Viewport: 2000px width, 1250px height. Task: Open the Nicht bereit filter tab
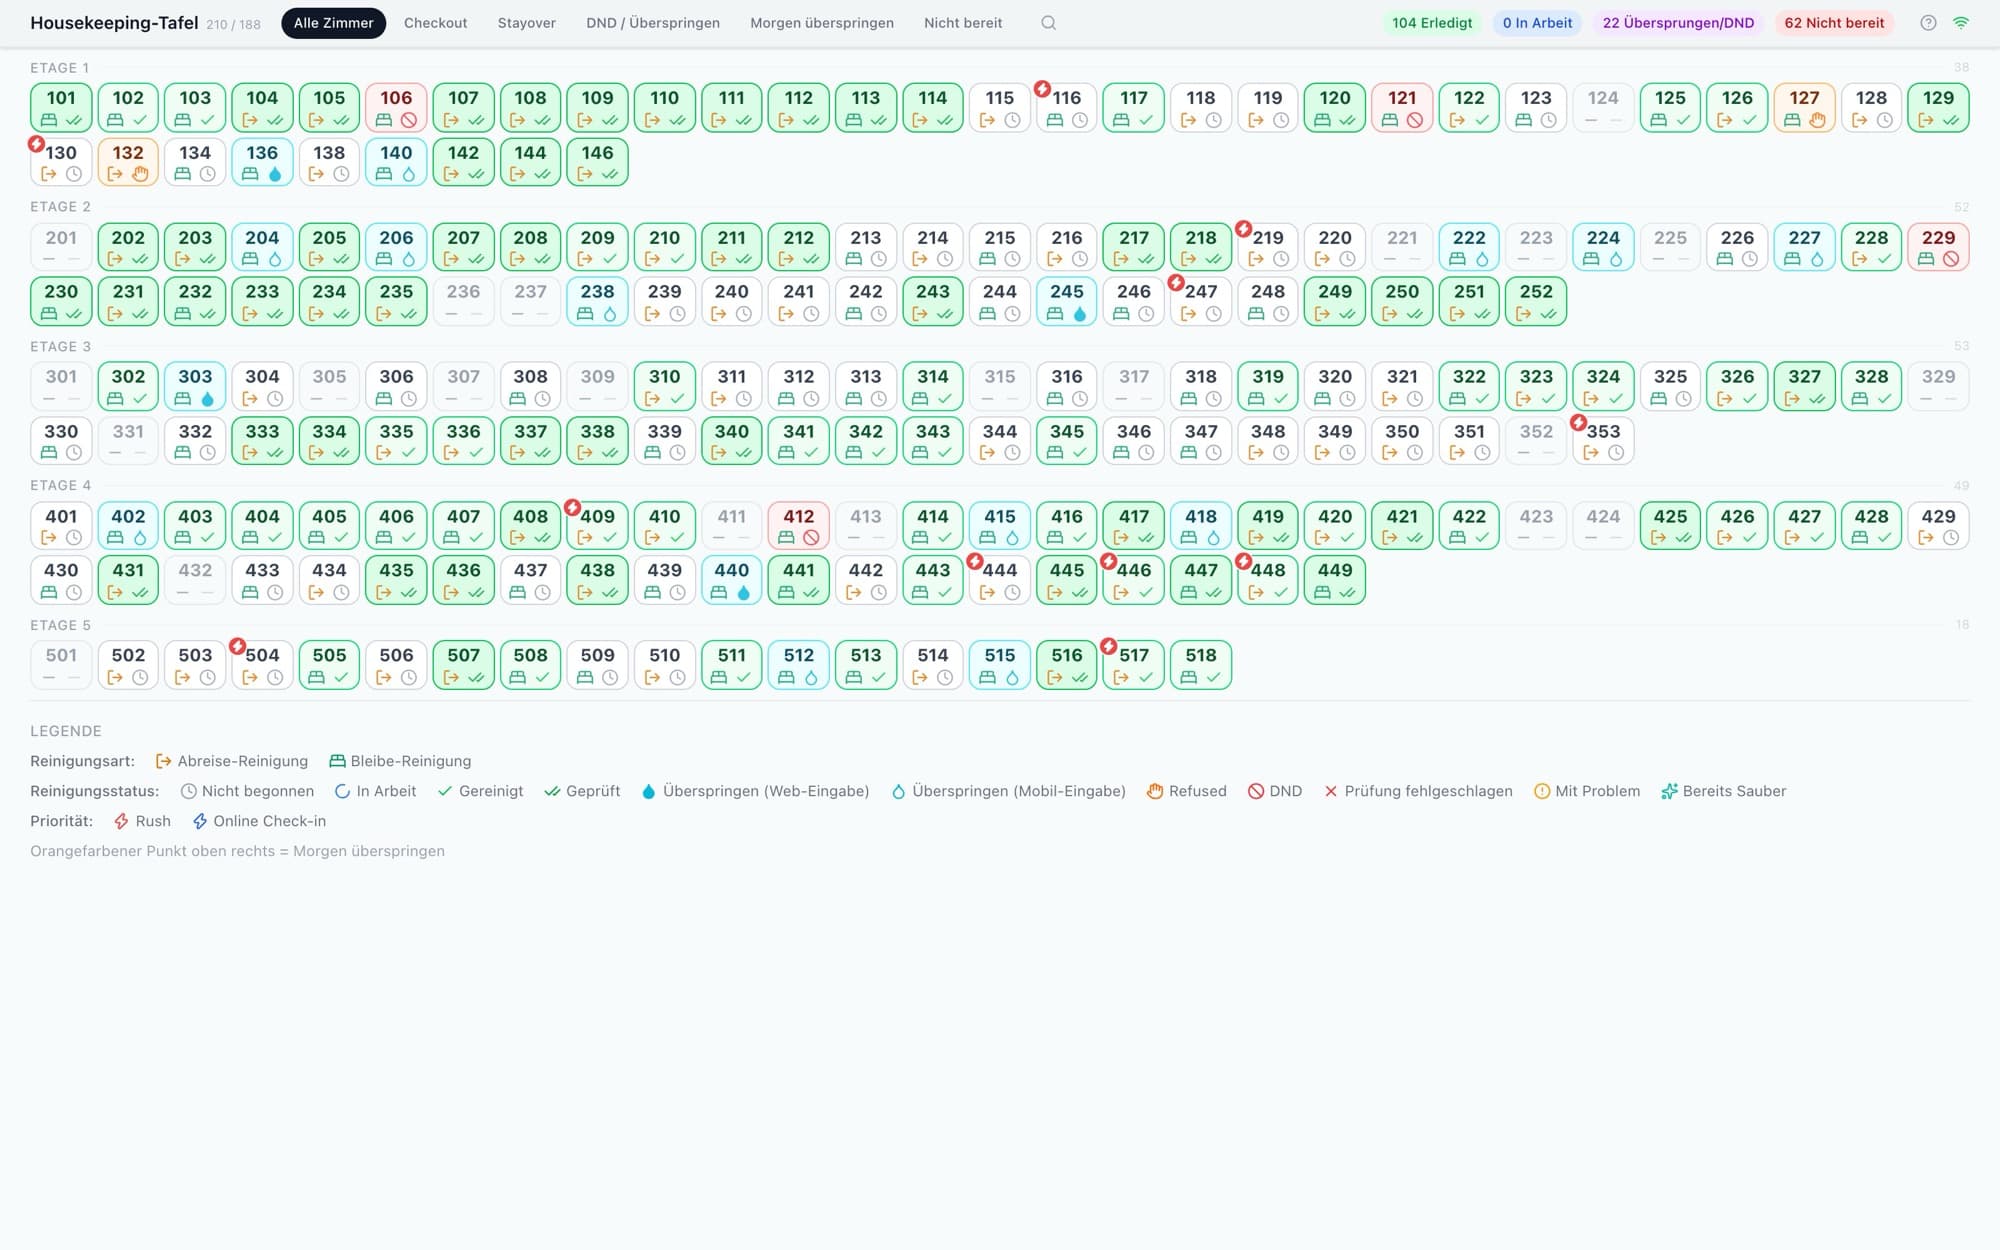(963, 23)
